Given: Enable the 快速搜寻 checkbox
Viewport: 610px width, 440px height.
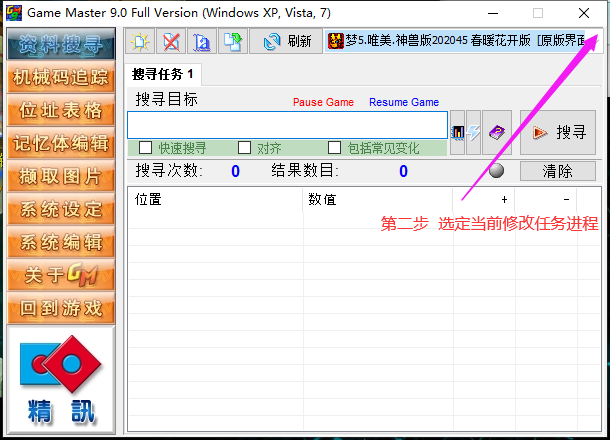Looking at the screenshot, I should pos(145,148).
